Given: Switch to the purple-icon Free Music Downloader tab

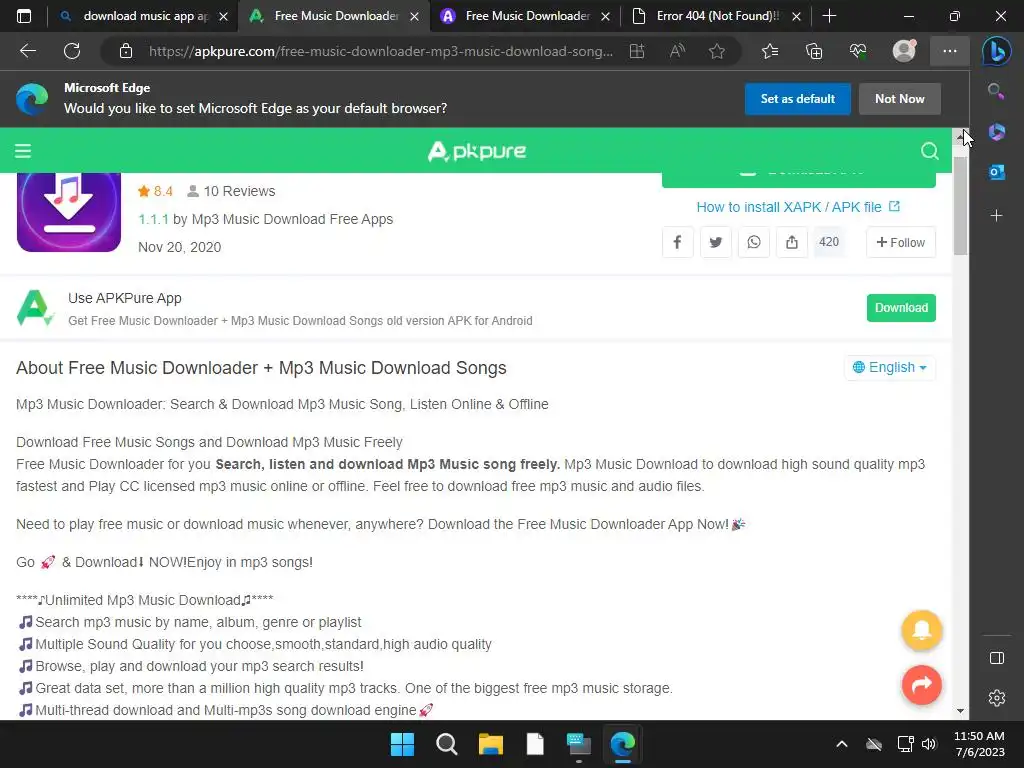Looking at the screenshot, I should point(524,16).
